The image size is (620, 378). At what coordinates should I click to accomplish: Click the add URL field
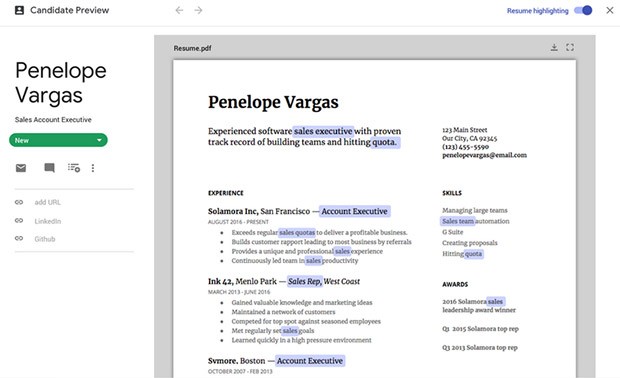(47, 202)
